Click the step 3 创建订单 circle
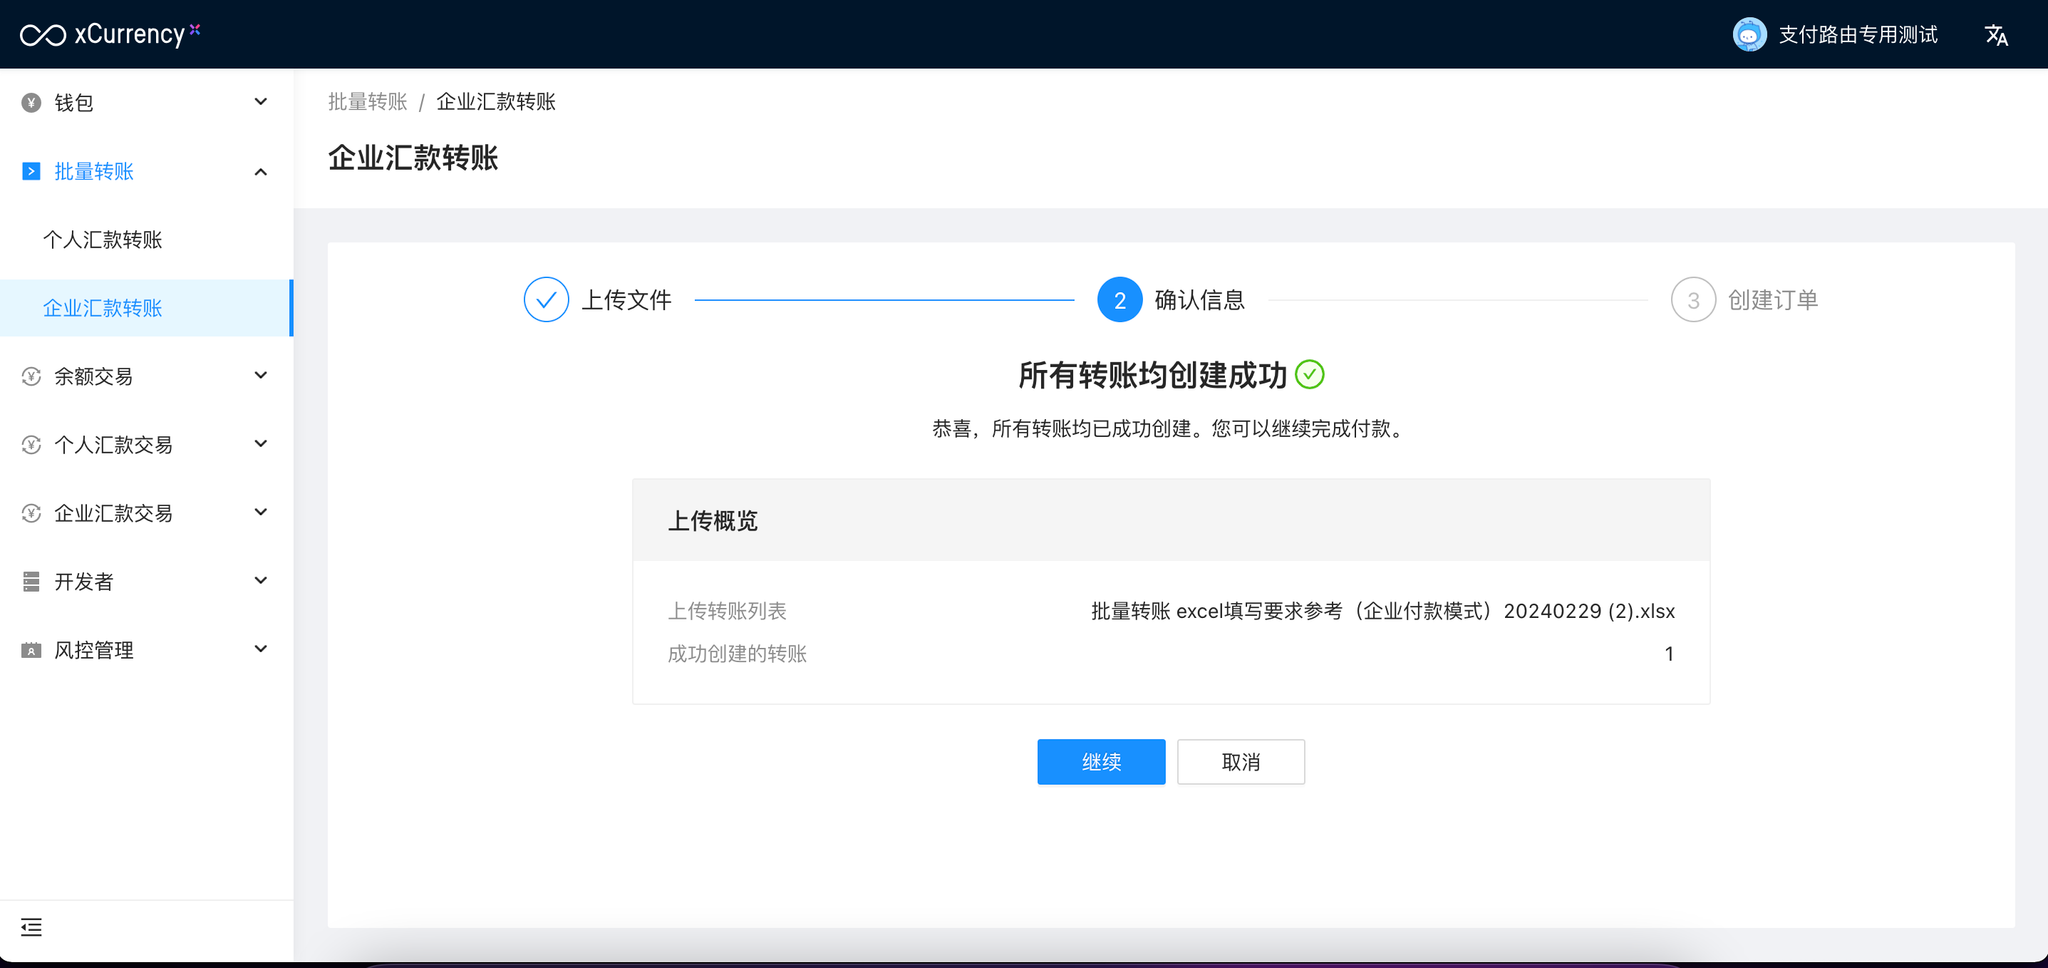2048x968 pixels. point(1693,300)
